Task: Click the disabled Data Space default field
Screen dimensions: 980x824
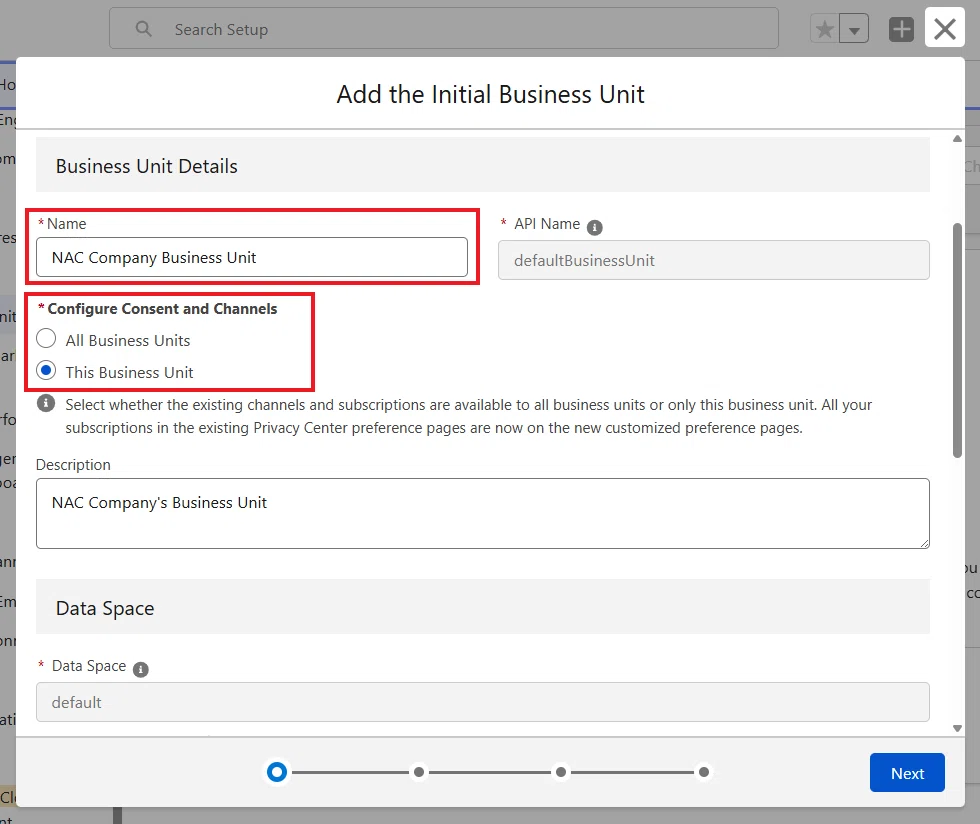Action: coord(482,702)
